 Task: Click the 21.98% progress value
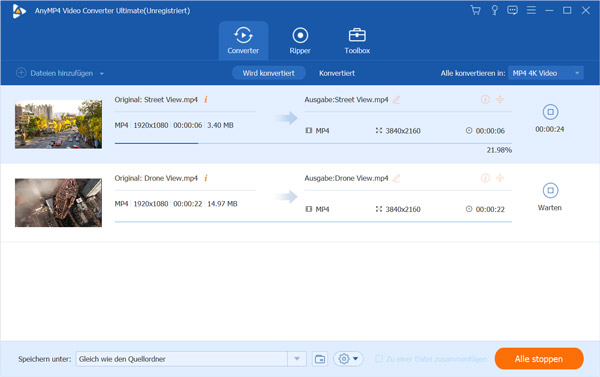[499, 150]
